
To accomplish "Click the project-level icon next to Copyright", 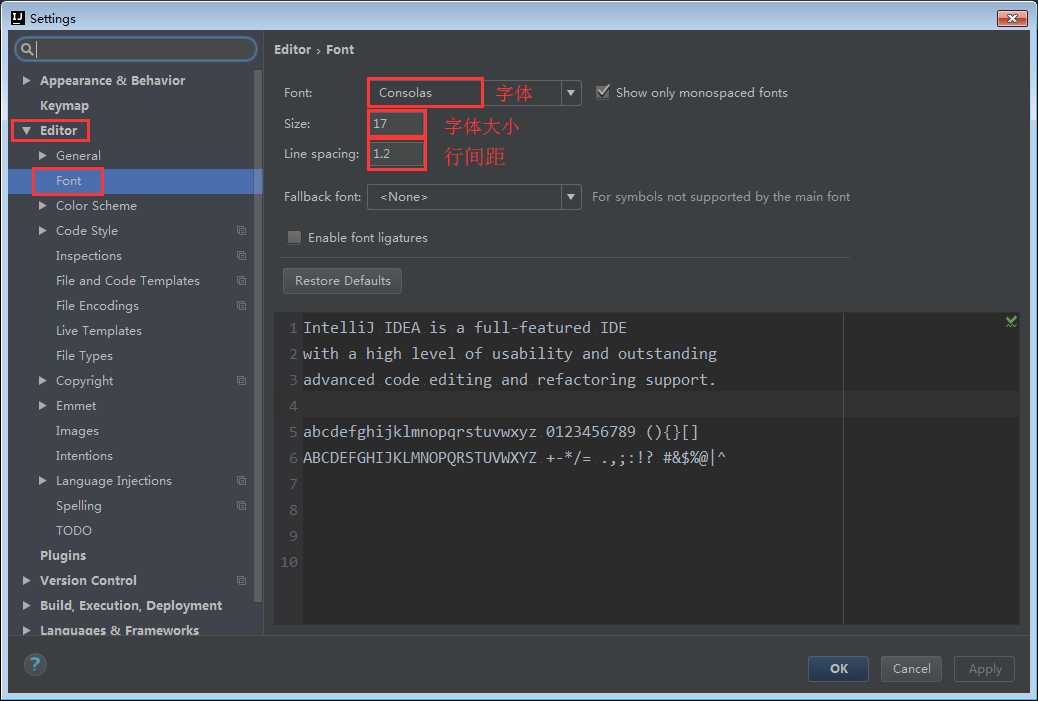I will (242, 381).
